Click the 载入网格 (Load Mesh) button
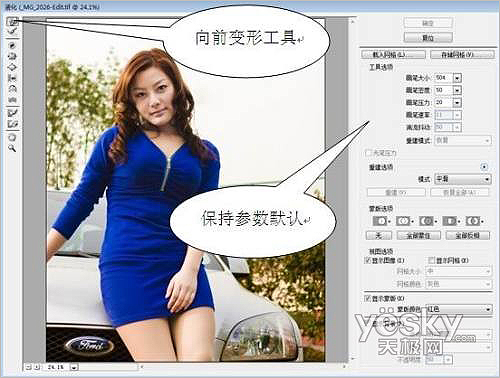 [393, 54]
